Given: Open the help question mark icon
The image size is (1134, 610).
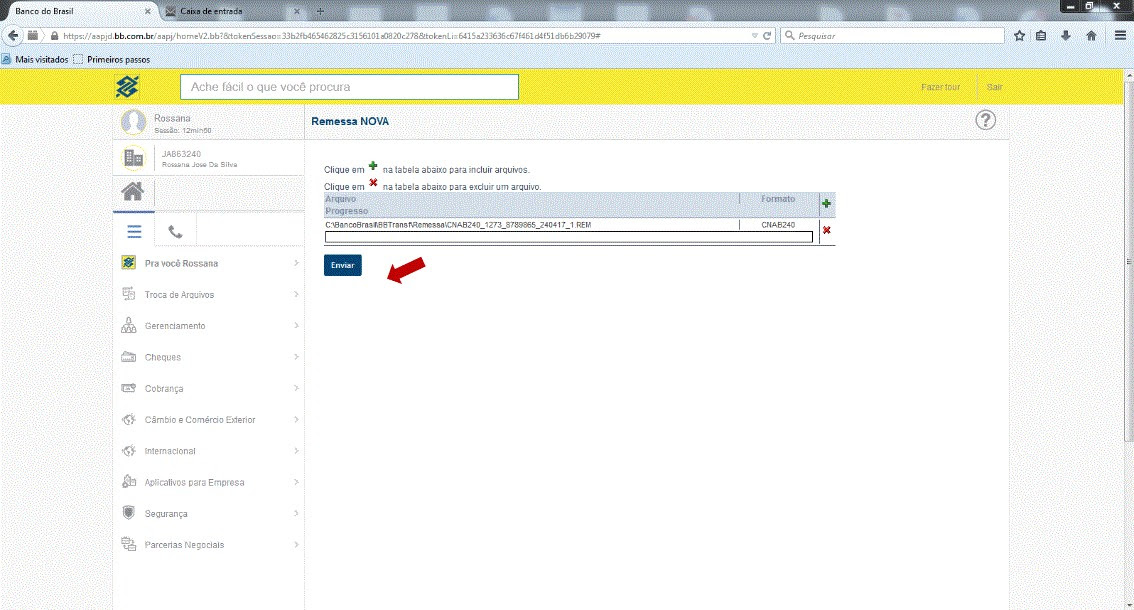Looking at the screenshot, I should (x=985, y=120).
